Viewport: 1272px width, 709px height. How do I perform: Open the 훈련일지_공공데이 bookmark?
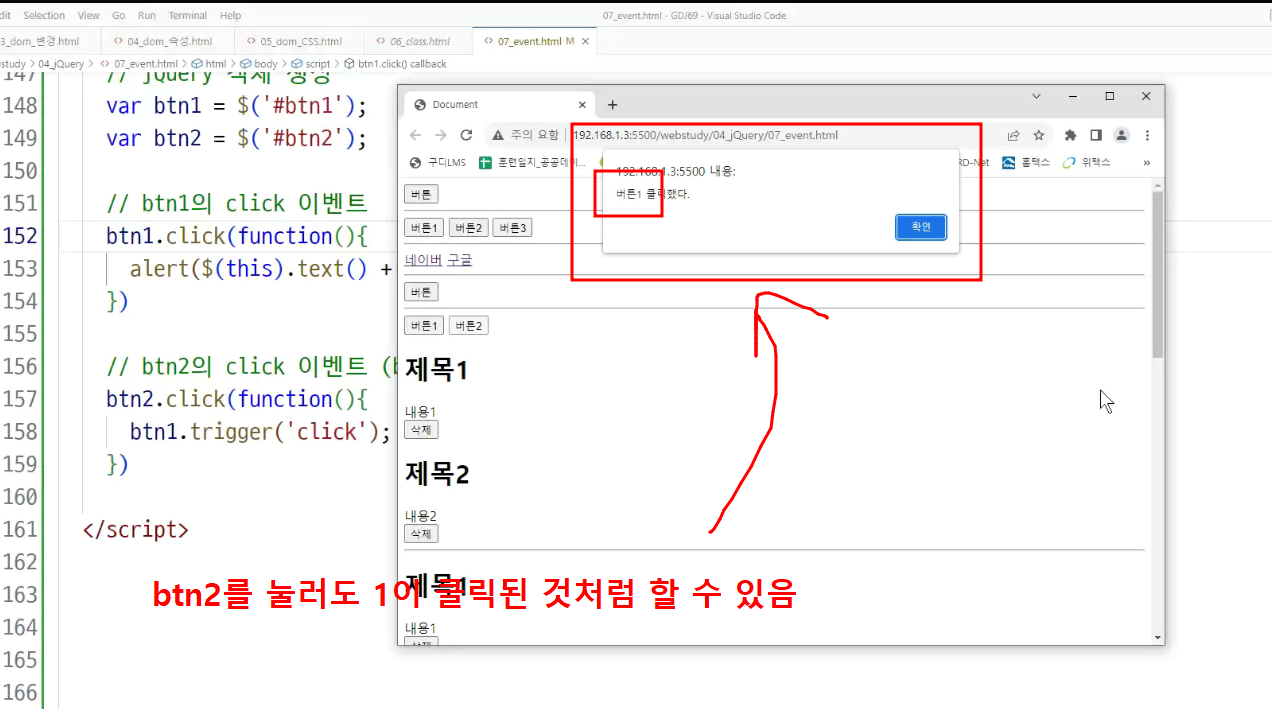pyautogui.click(x=532, y=162)
